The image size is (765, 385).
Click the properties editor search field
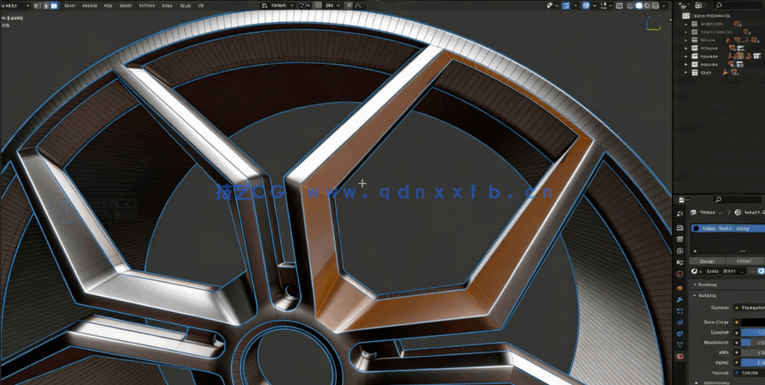click(737, 200)
